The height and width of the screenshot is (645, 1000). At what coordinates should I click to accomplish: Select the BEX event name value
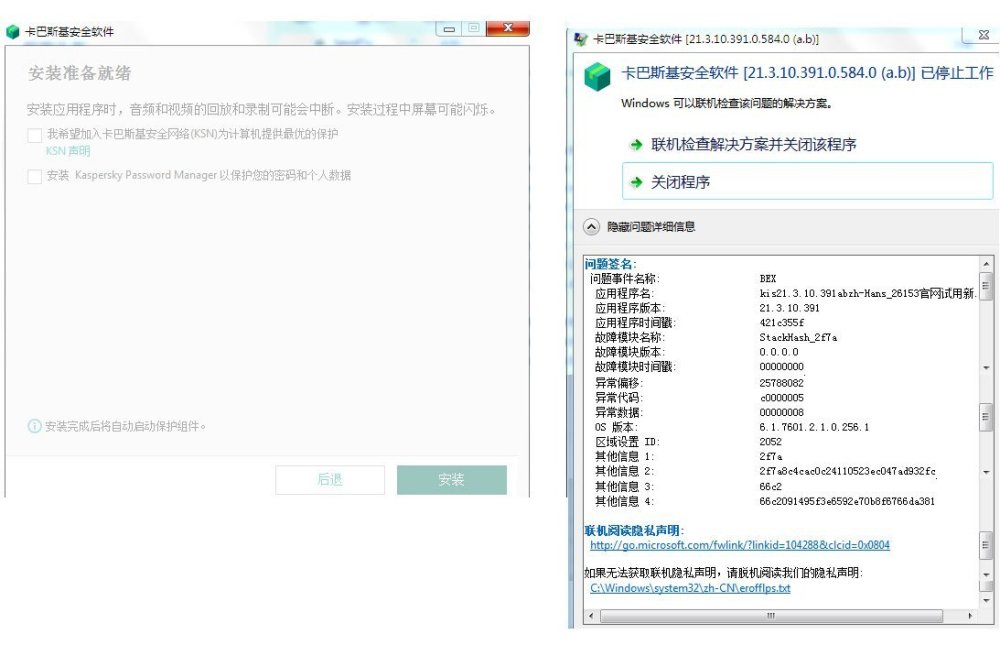[x=768, y=279]
